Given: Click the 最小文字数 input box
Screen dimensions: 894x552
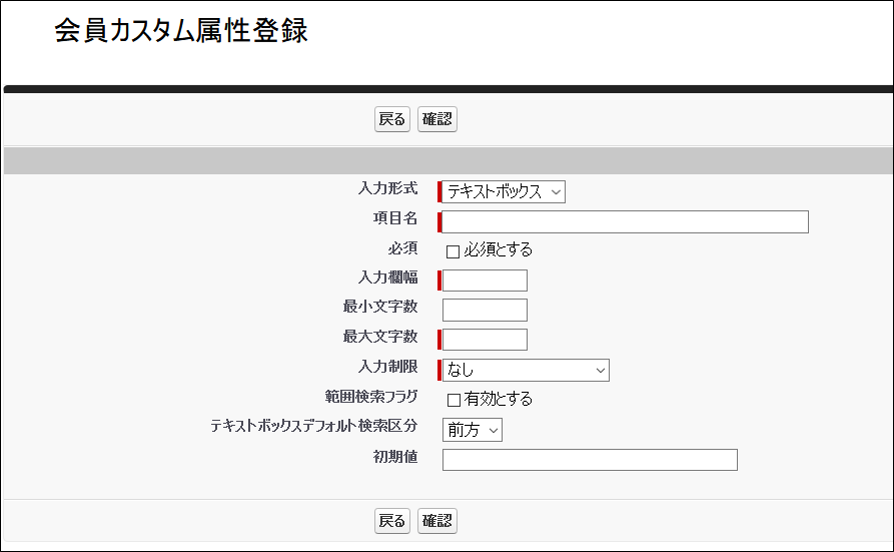Looking at the screenshot, I should (485, 310).
